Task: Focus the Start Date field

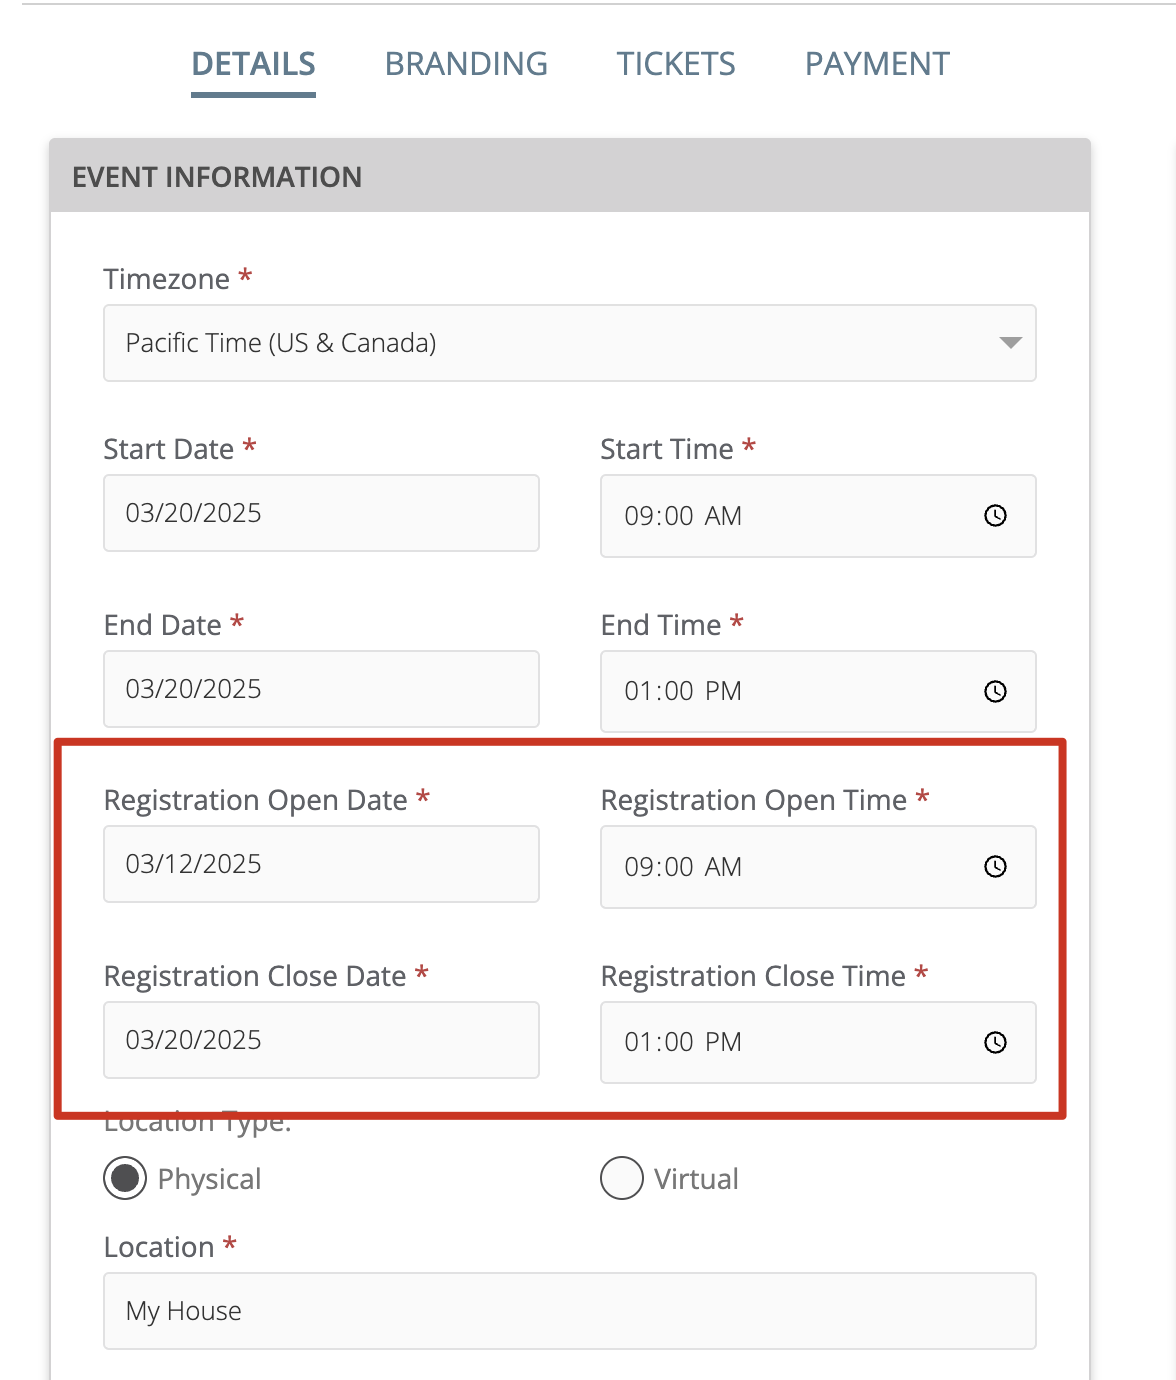Action: pyautogui.click(x=321, y=513)
